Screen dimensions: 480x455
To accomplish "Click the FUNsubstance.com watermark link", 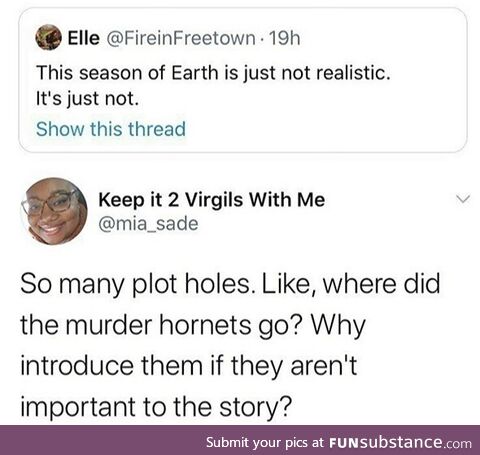I will coord(400,443).
